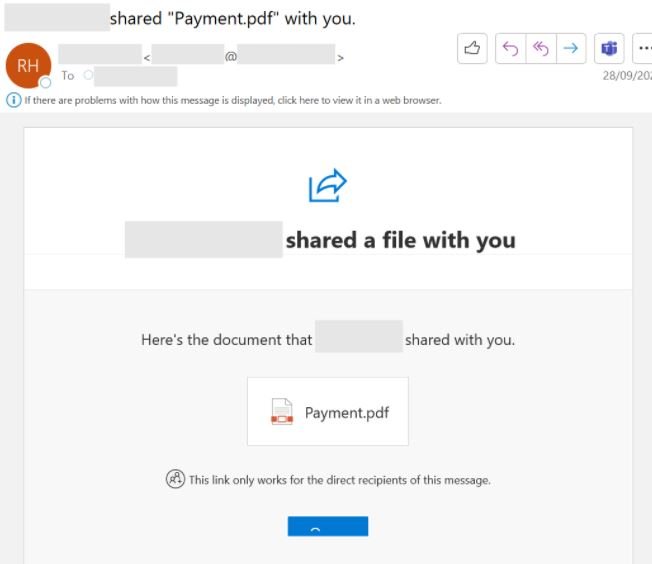The image size is (652, 564).
Task: Click the blue info icon in message bar
Action: [13, 100]
